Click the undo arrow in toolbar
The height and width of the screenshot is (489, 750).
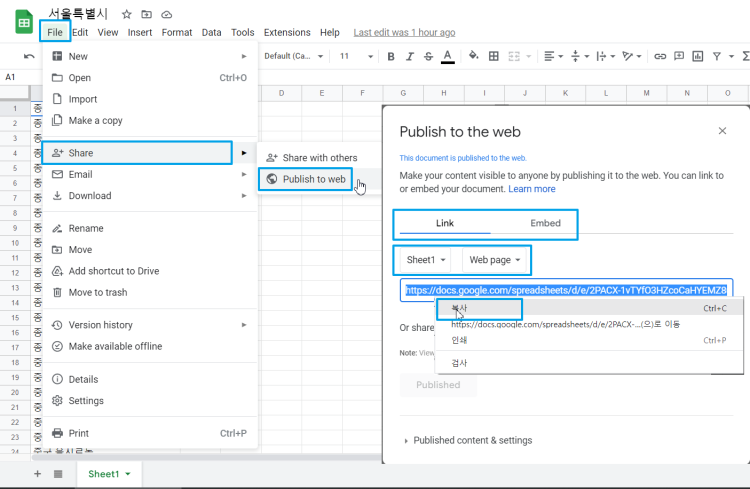pos(29,56)
